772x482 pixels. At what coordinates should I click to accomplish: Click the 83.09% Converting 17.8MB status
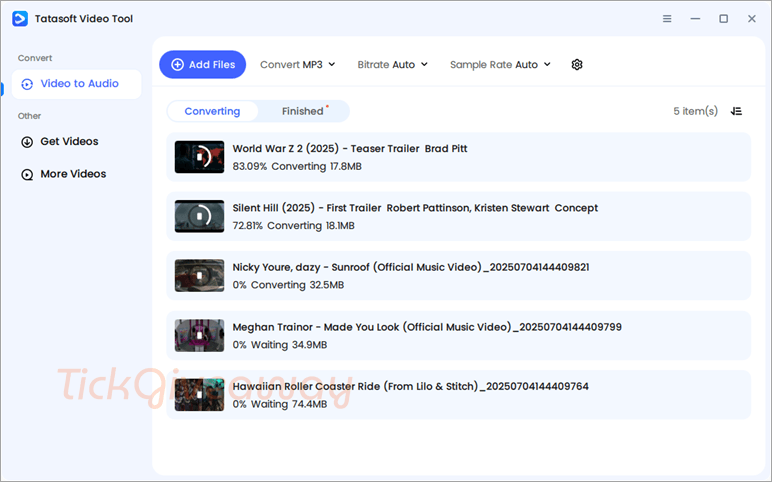(297, 166)
